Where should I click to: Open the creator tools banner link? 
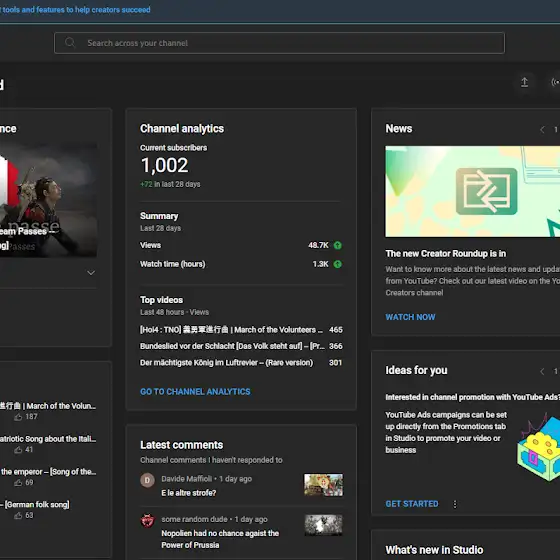(75, 10)
